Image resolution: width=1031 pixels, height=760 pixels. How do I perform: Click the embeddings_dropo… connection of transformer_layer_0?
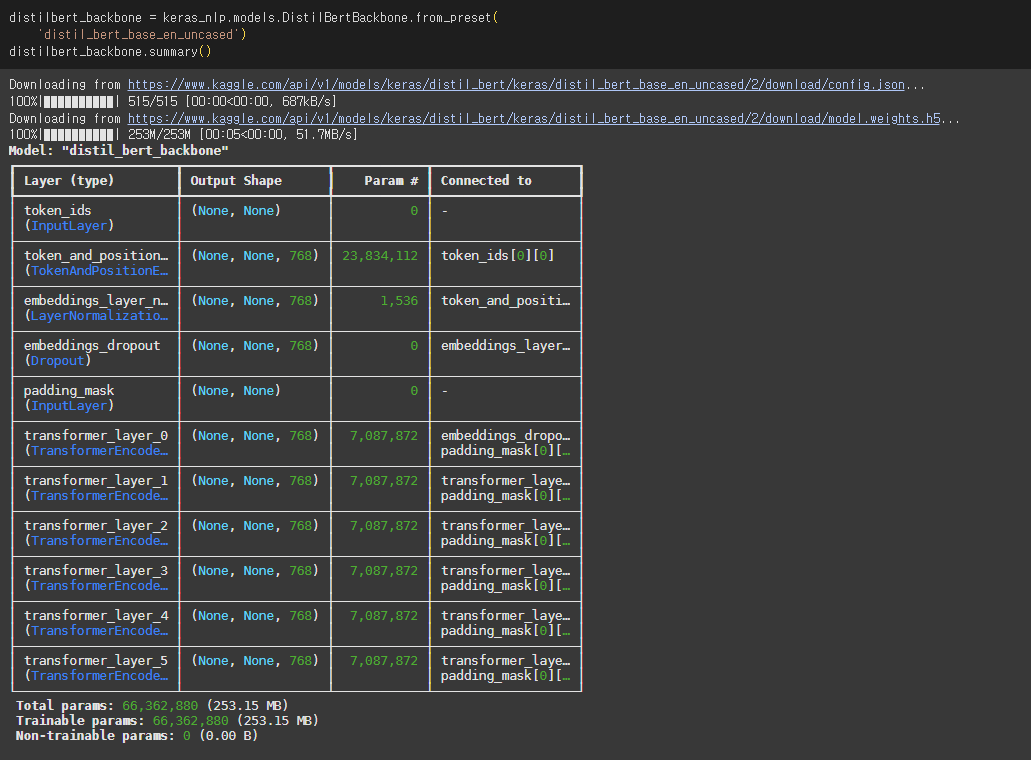(x=506, y=436)
